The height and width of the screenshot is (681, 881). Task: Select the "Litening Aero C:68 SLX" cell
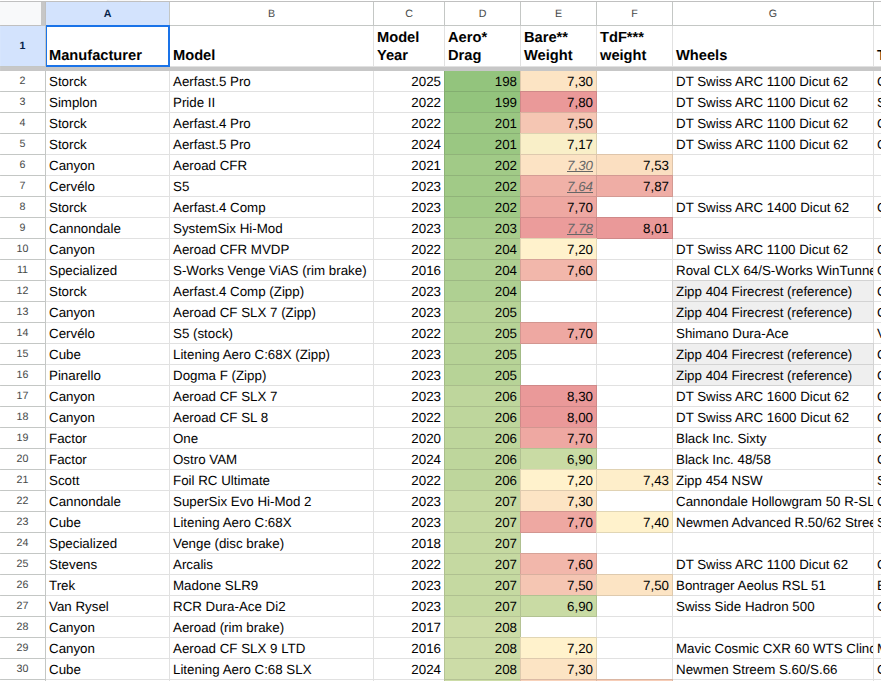(x=271, y=669)
